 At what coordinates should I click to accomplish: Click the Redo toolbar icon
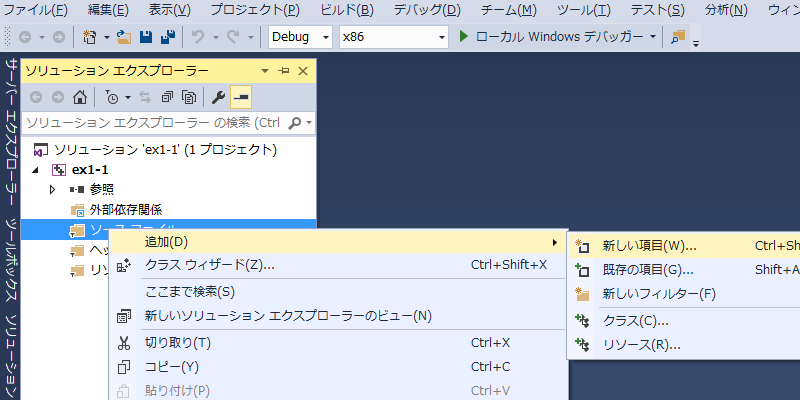233,37
